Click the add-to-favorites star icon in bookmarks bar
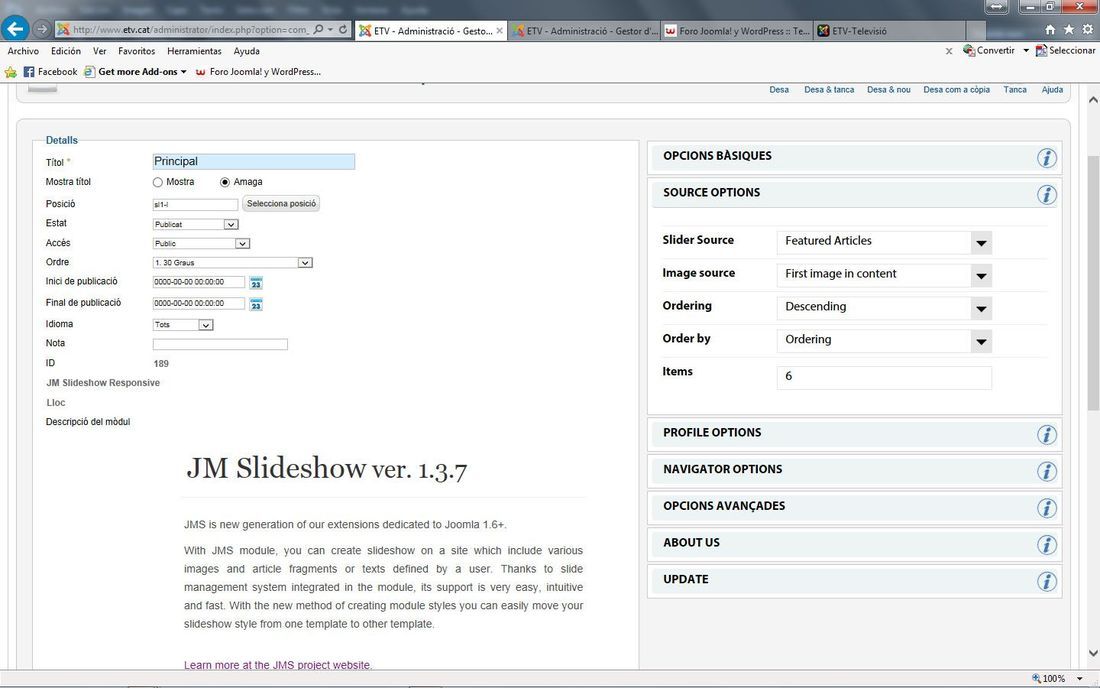The width and height of the screenshot is (1100, 688). tap(11, 72)
